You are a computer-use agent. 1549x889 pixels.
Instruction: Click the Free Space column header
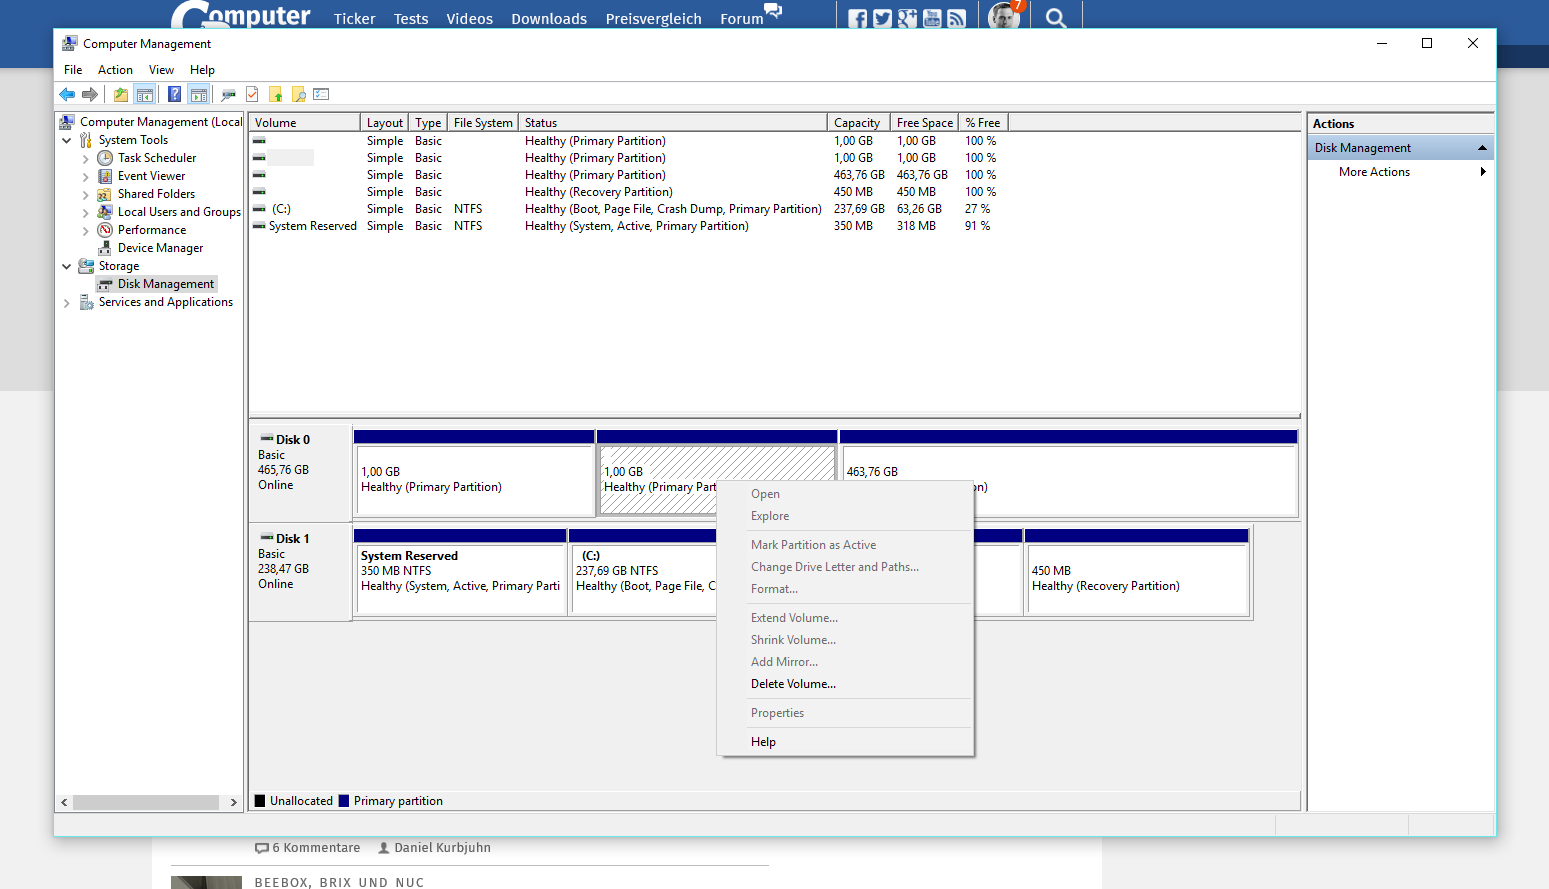point(924,123)
